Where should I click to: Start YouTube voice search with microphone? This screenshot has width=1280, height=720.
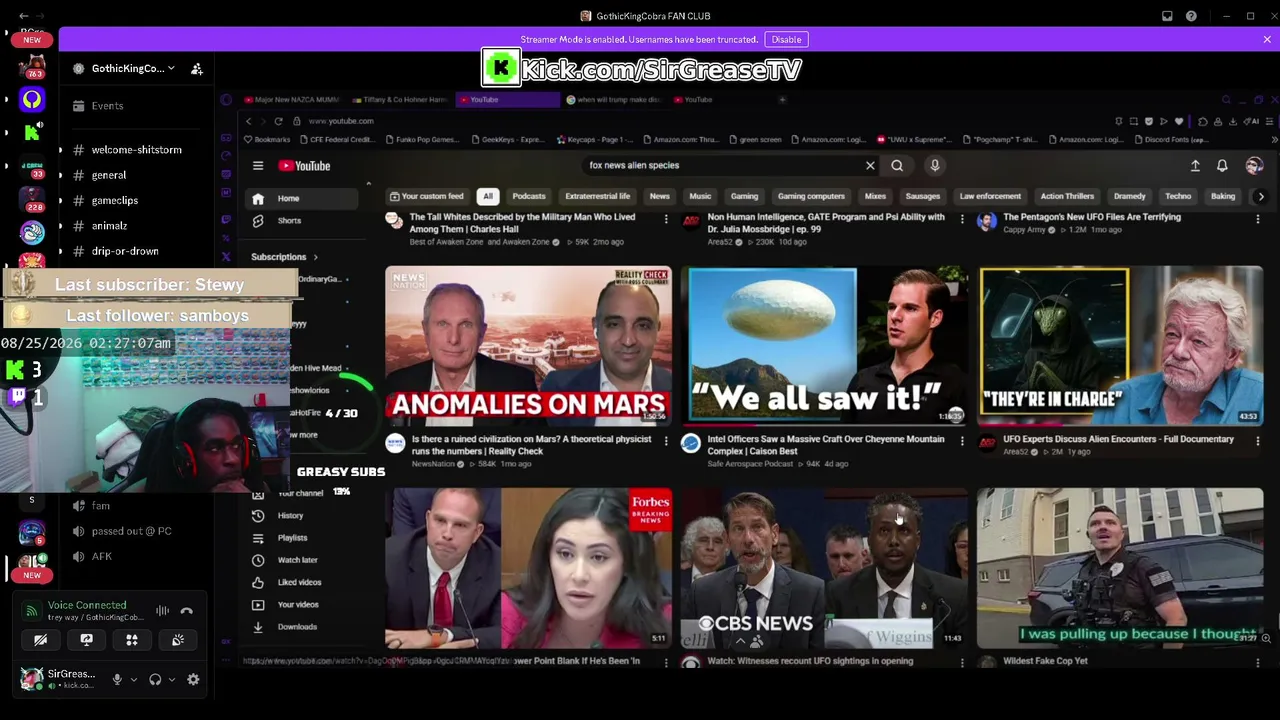click(x=935, y=166)
